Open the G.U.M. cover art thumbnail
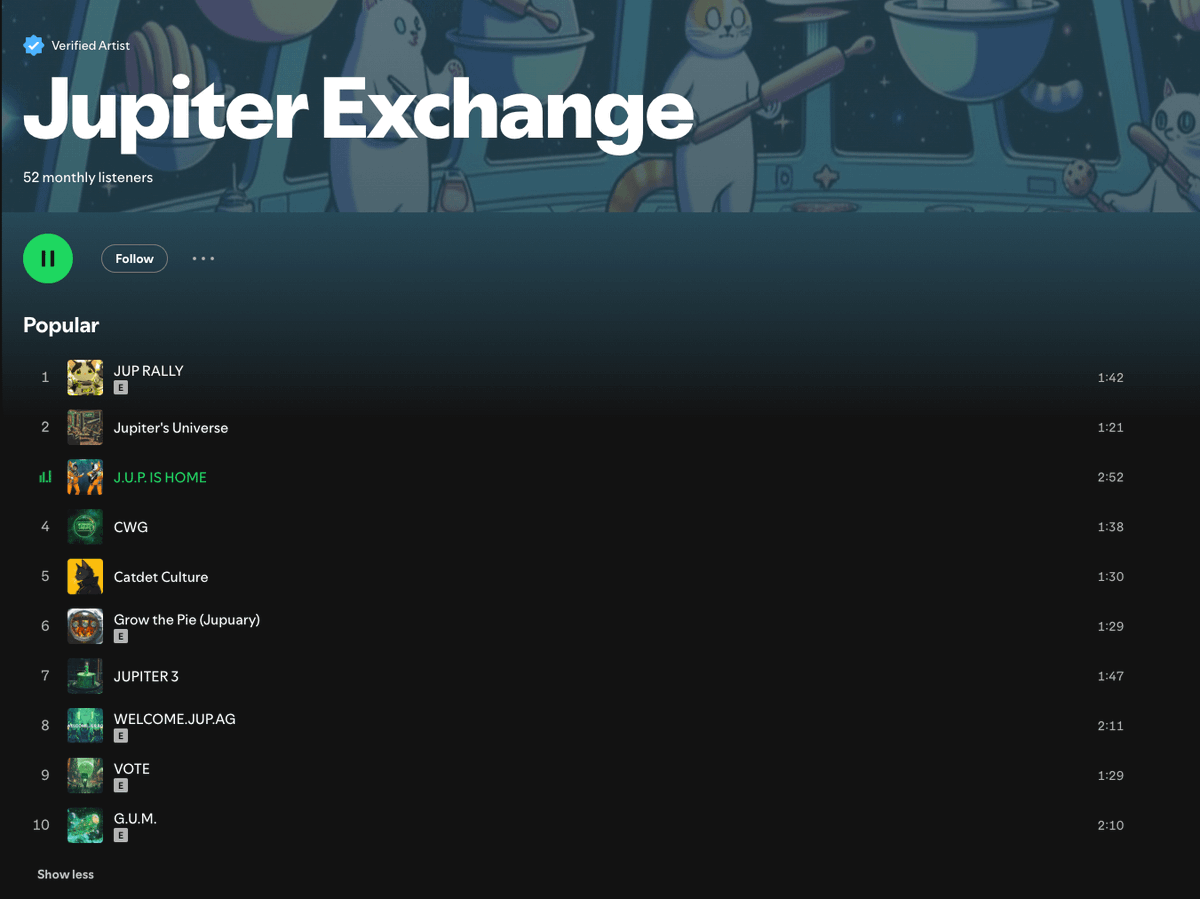 click(x=85, y=825)
